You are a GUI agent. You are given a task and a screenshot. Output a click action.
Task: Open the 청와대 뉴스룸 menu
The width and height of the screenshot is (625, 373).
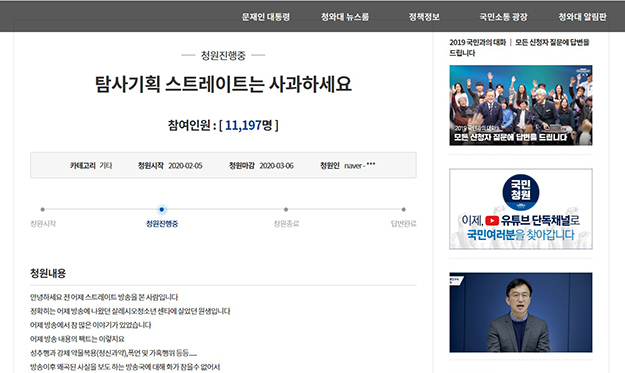345,17
